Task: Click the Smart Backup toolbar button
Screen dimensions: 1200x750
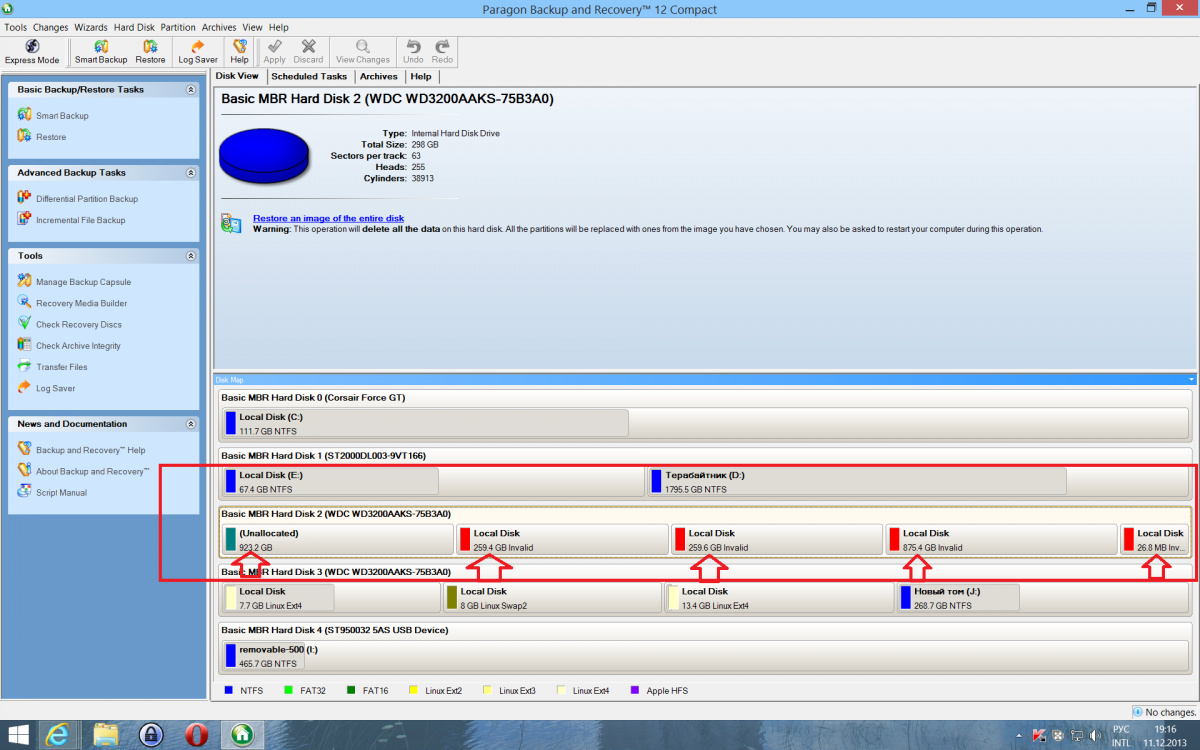Action: tap(101, 52)
